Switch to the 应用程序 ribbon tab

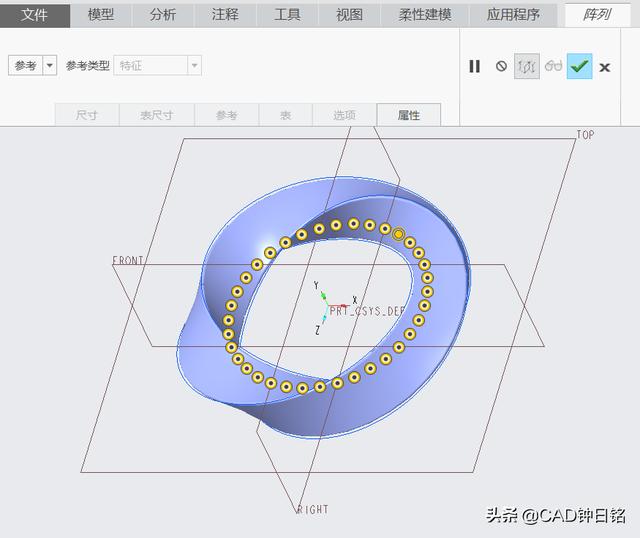click(x=513, y=15)
